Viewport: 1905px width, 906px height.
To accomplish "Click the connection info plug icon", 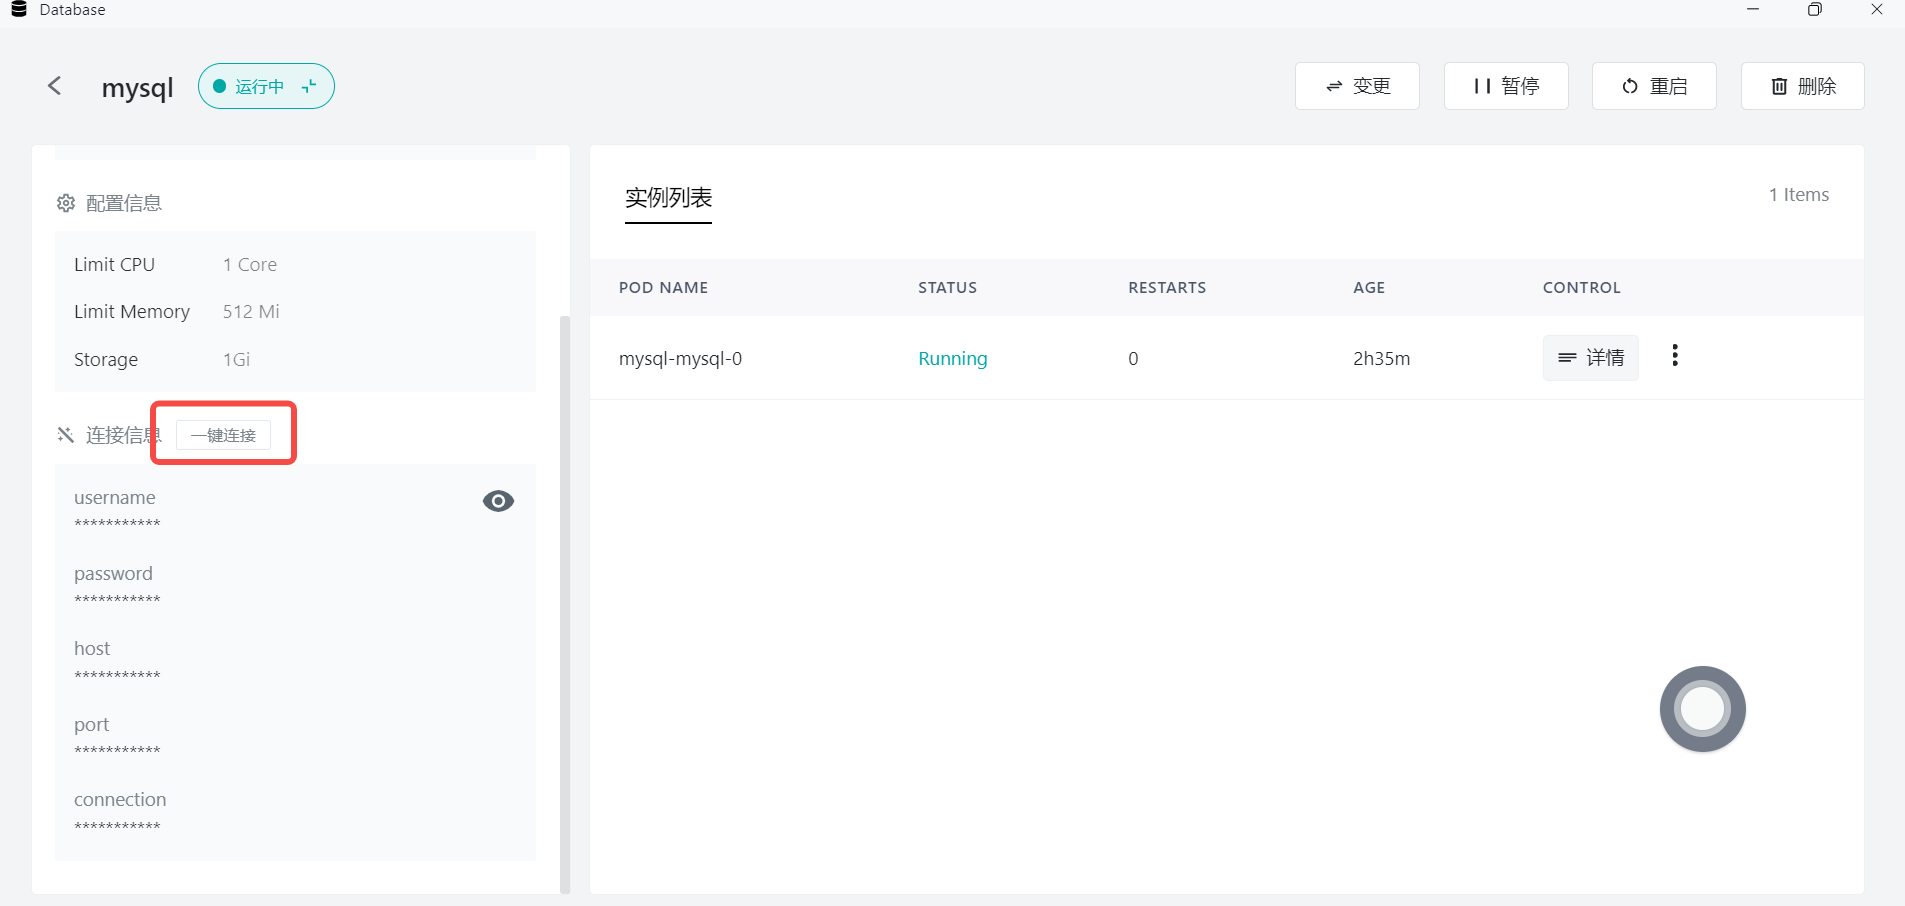I will [66, 435].
